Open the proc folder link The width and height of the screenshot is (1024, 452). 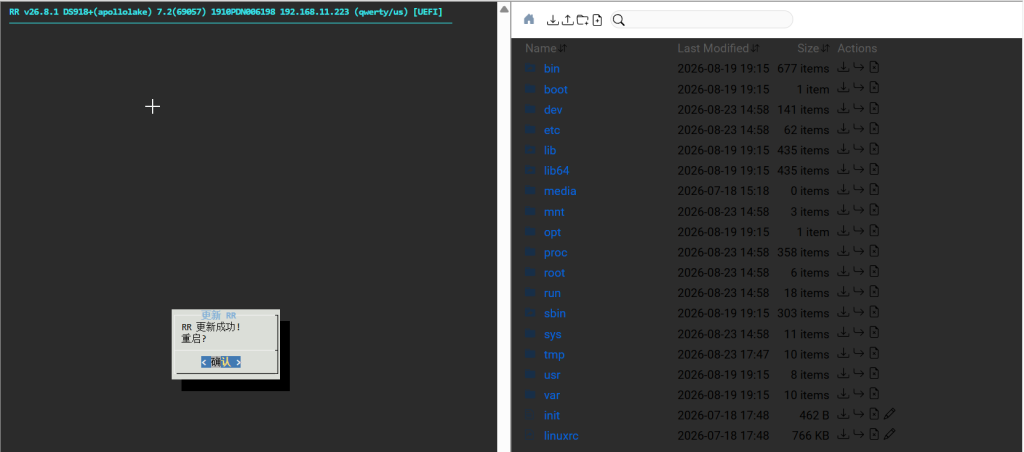click(556, 252)
